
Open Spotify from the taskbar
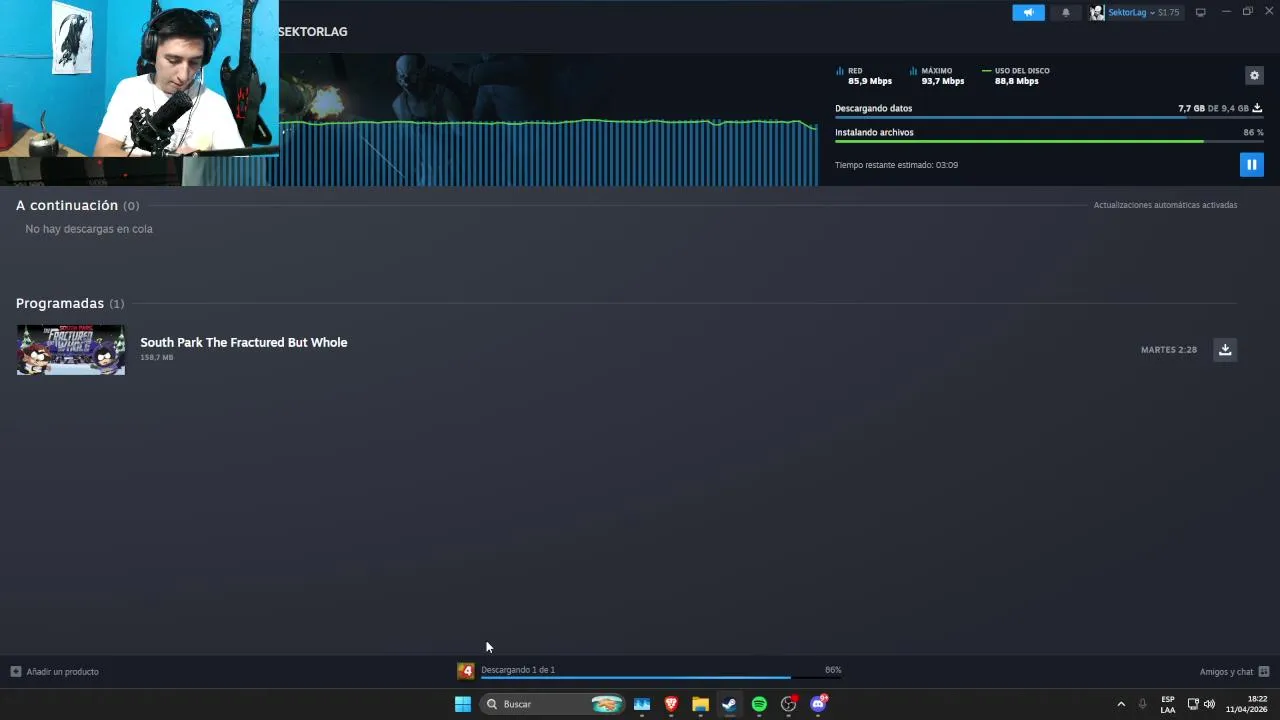pyautogui.click(x=759, y=704)
